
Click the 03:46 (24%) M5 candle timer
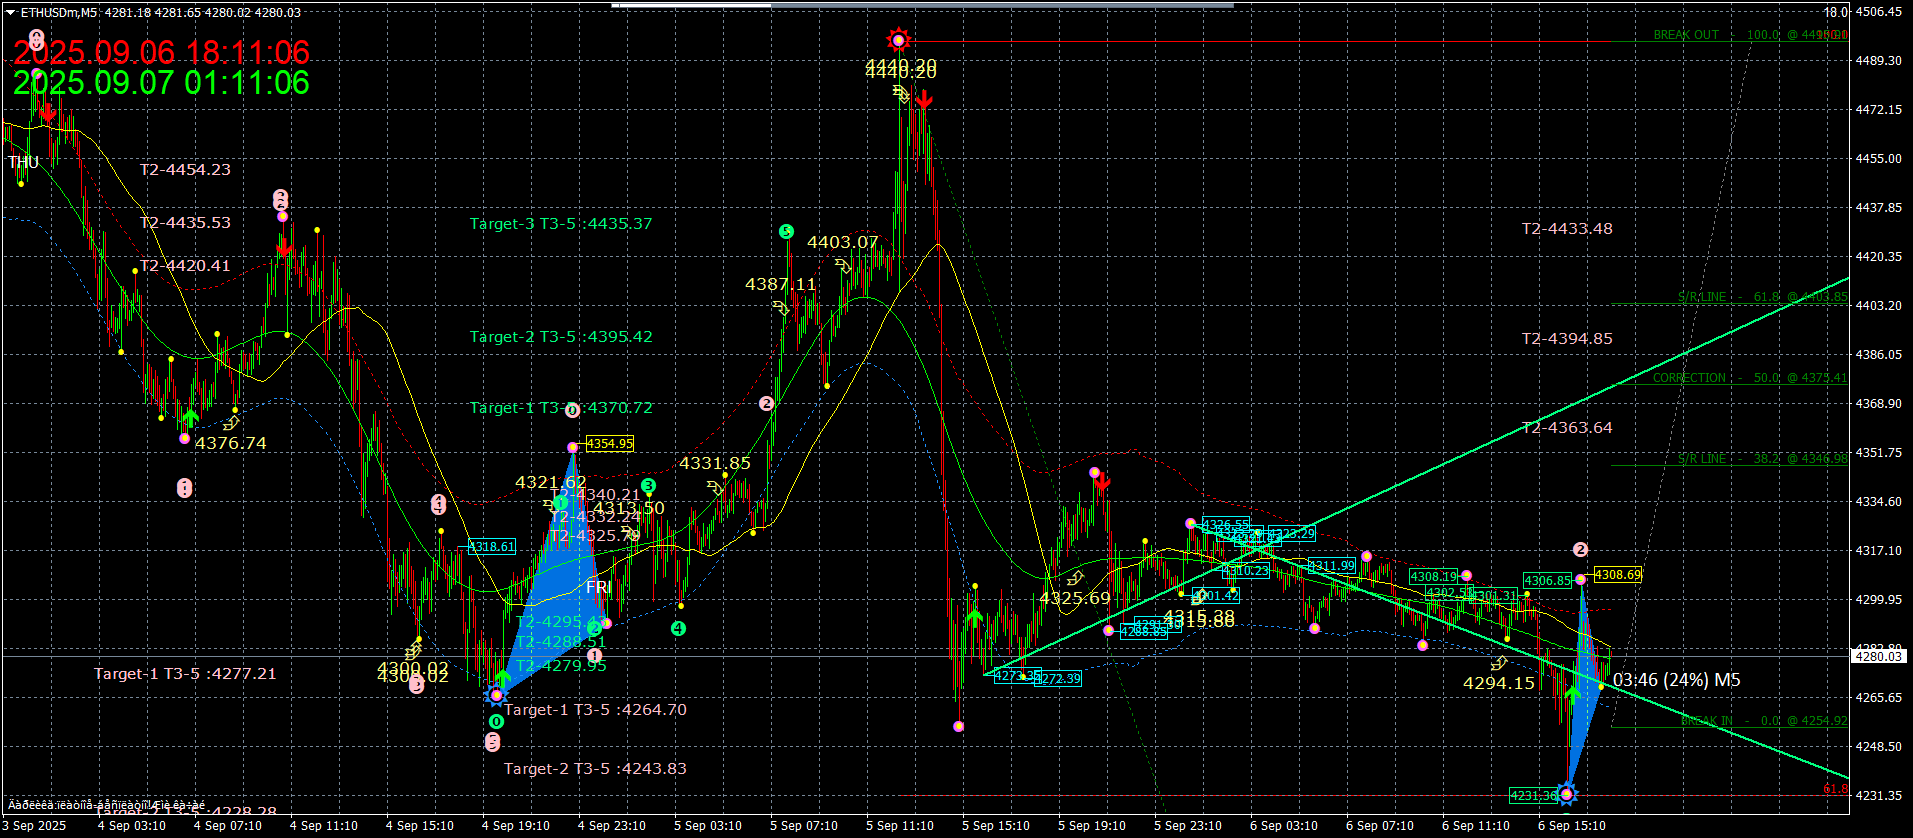pyautogui.click(x=1677, y=680)
